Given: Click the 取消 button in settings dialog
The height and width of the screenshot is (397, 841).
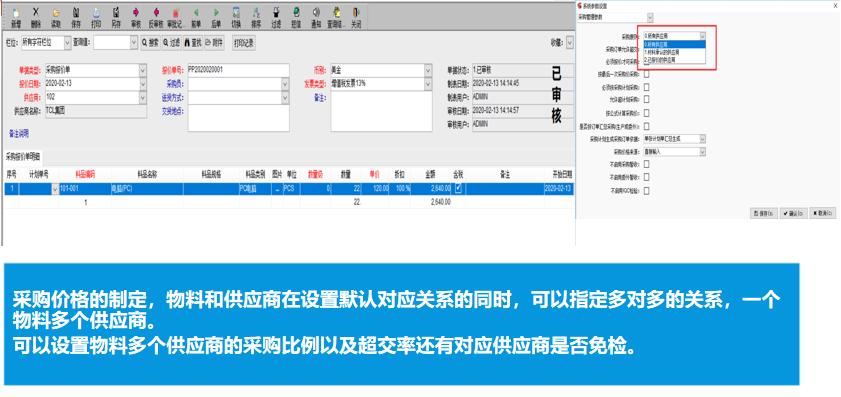Looking at the screenshot, I should click(822, 214).
